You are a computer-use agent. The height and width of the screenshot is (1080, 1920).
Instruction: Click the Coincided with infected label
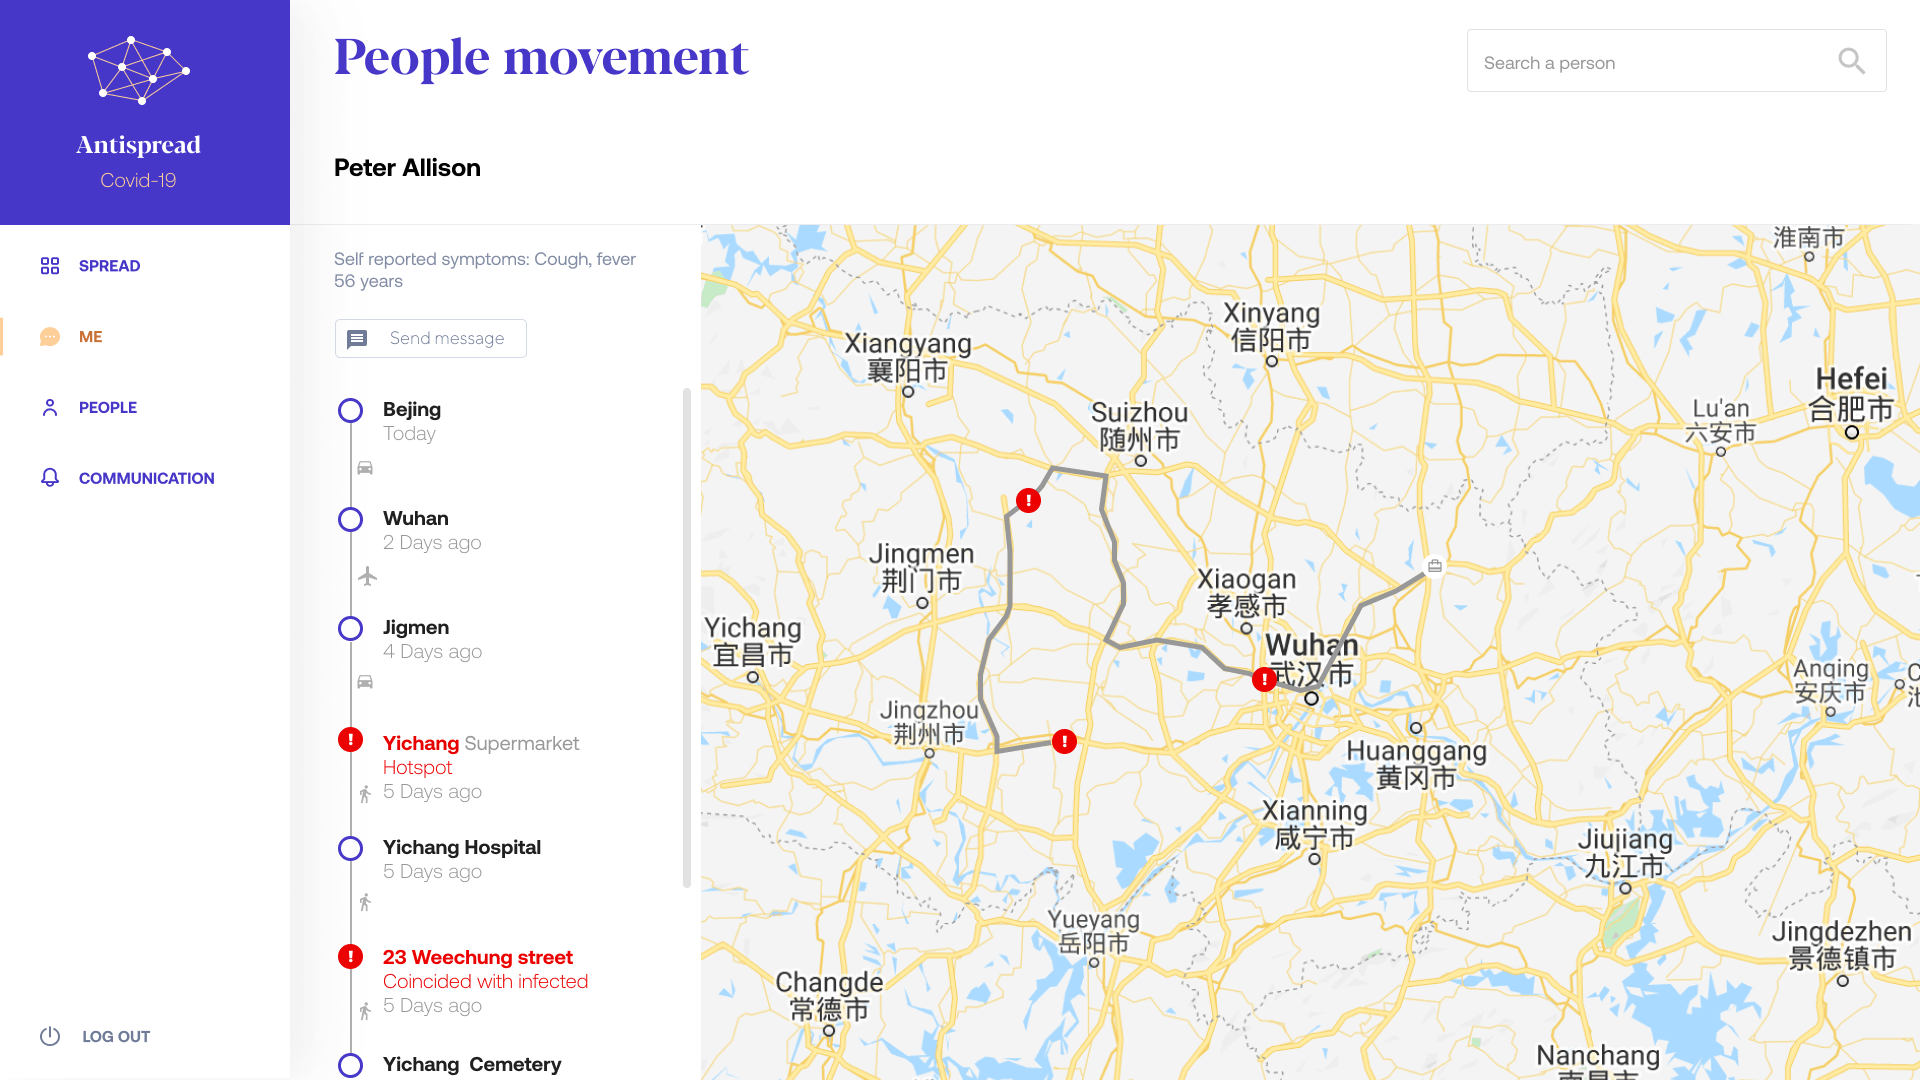point(485,982)
